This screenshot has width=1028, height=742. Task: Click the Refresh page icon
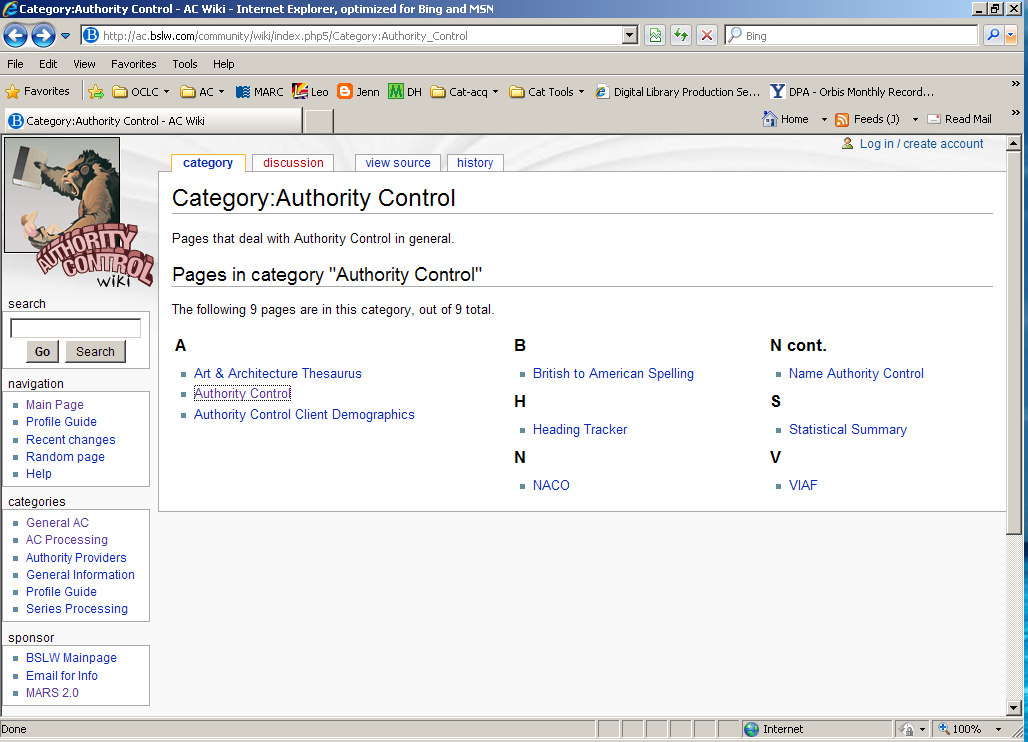coord(681,35)
